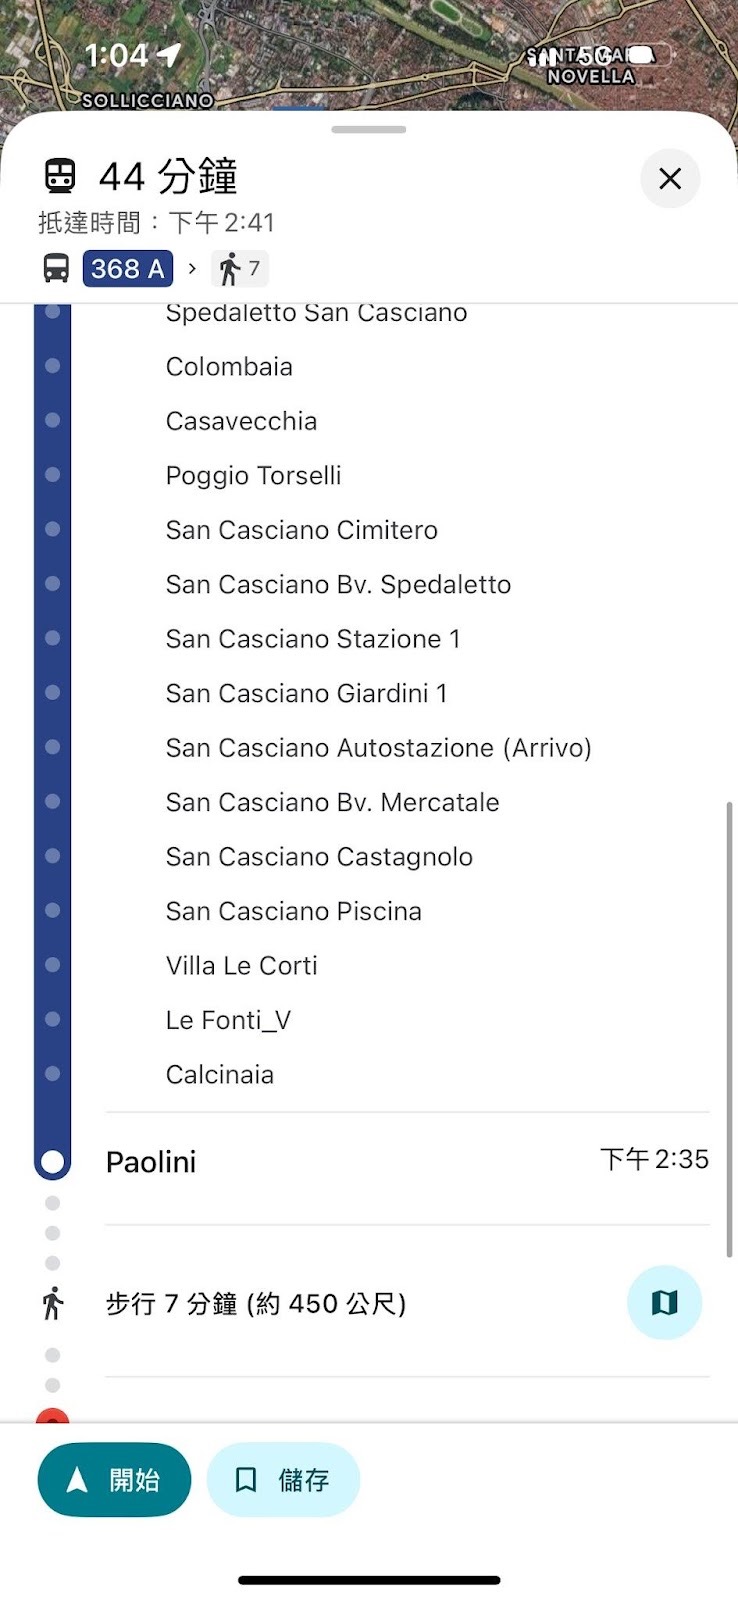Select San Casciano Autostazione (Arrivo) stop
The height and width of the screenshot is (1600, 738).
tap(378, 748)
